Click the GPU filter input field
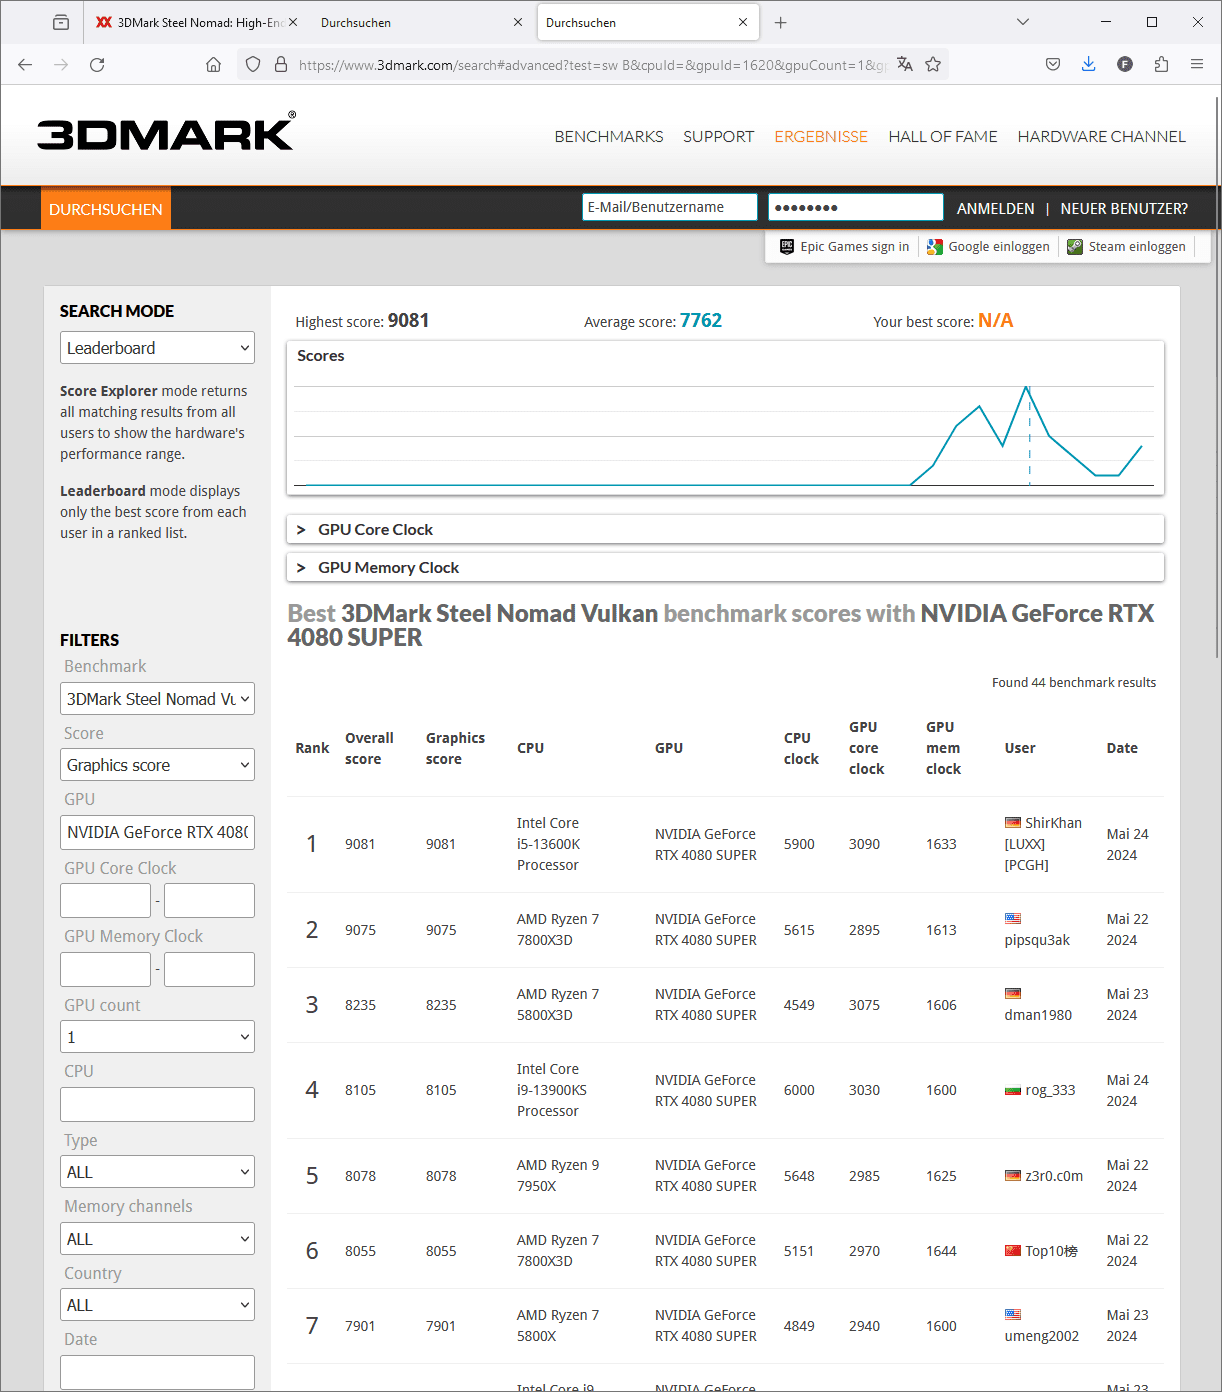The width and height of the screenshot is (1222, 1392). coord(157,832)
